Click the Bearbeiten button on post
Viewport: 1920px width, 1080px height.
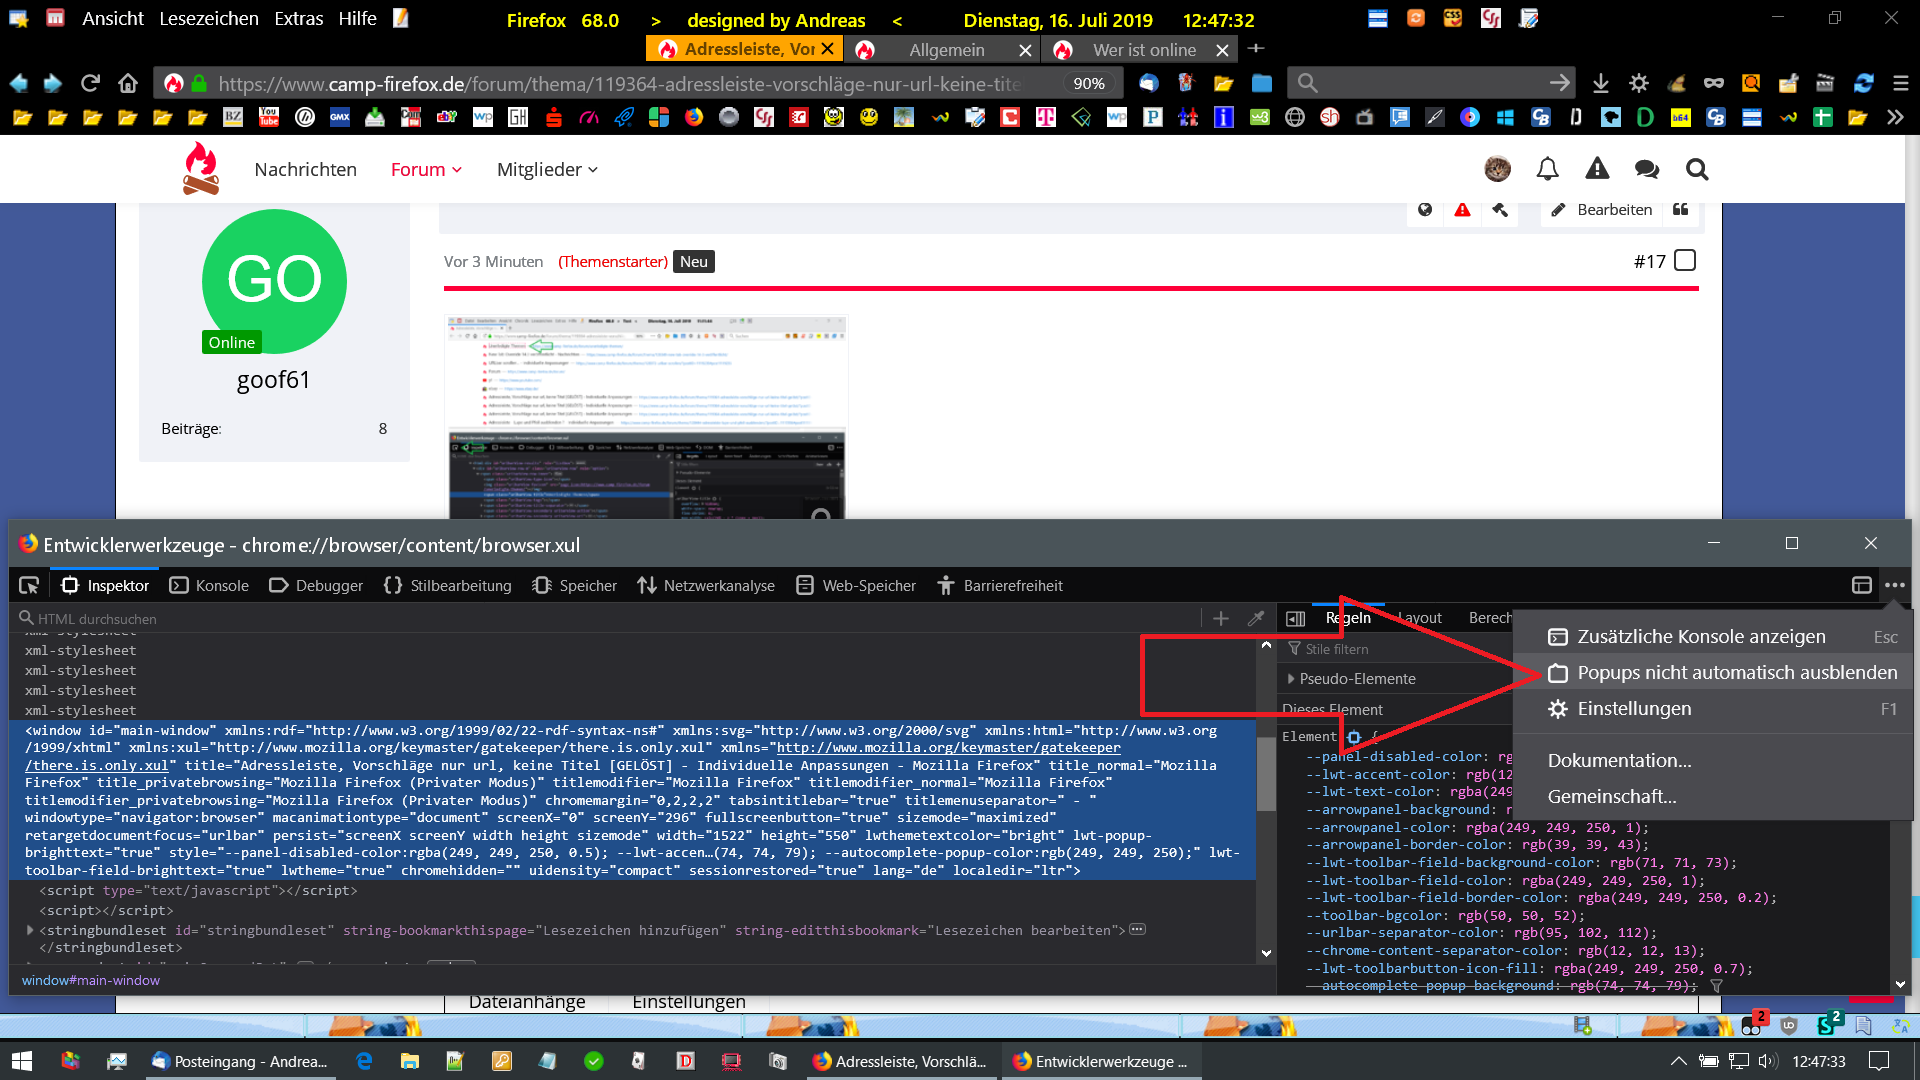(1601, 210)
